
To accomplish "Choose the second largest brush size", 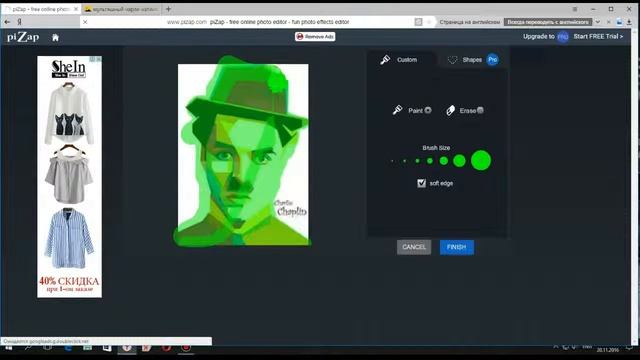I will [x=459, y=161].
